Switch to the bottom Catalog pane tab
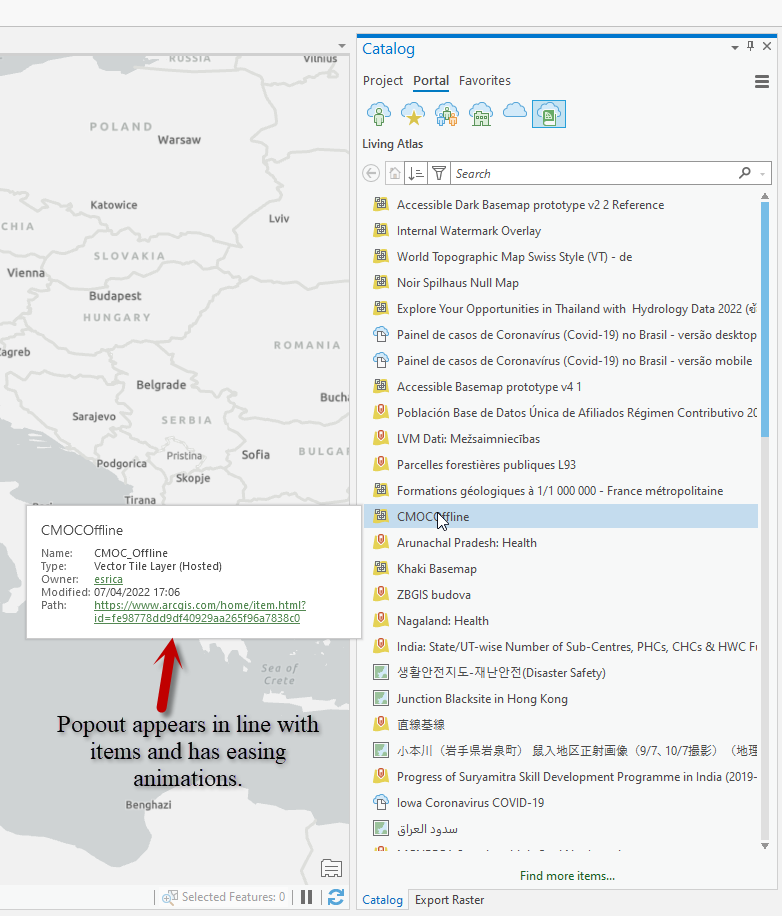 point(383,900)
